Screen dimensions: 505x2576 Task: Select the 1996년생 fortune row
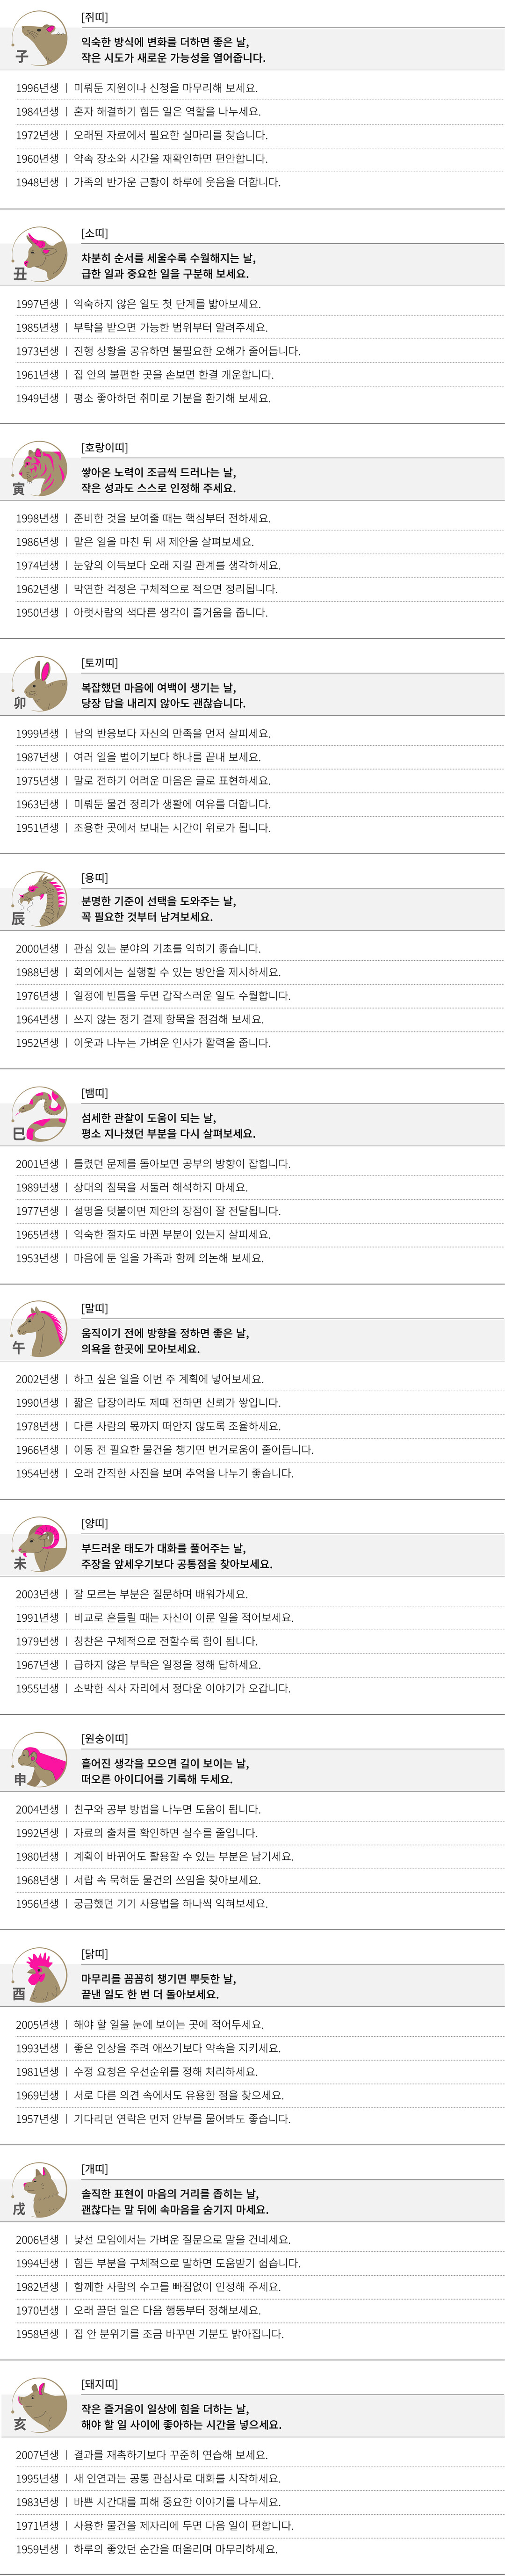(252, 88)
